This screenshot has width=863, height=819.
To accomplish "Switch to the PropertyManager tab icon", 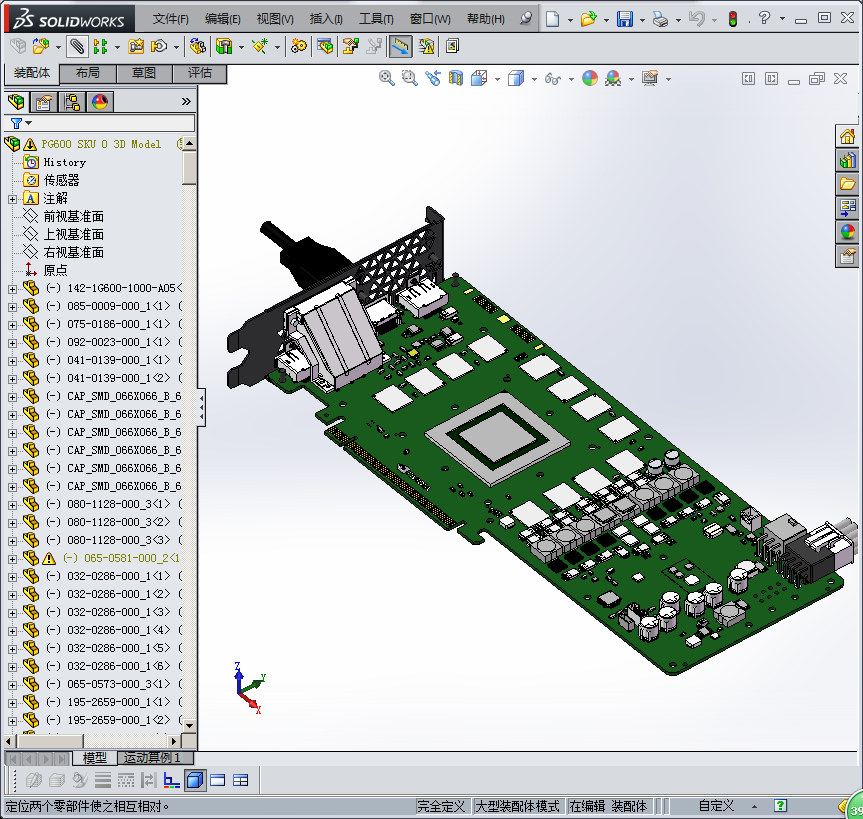I will 43,102.
